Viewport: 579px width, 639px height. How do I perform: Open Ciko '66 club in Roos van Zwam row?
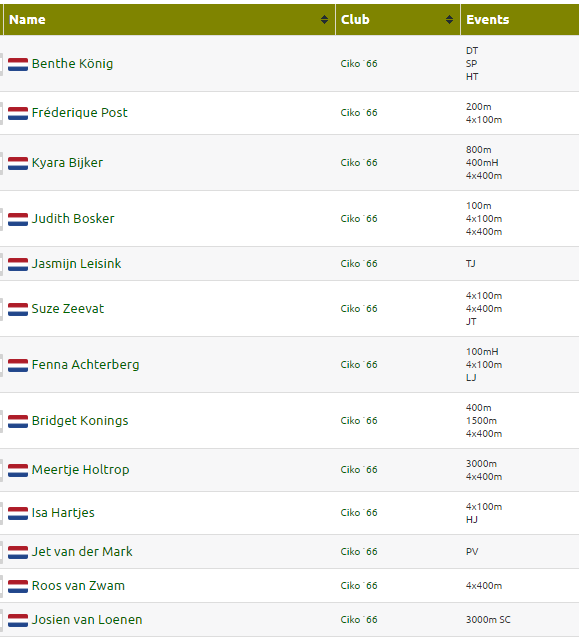pyautogui.click(x=359, y=586)
